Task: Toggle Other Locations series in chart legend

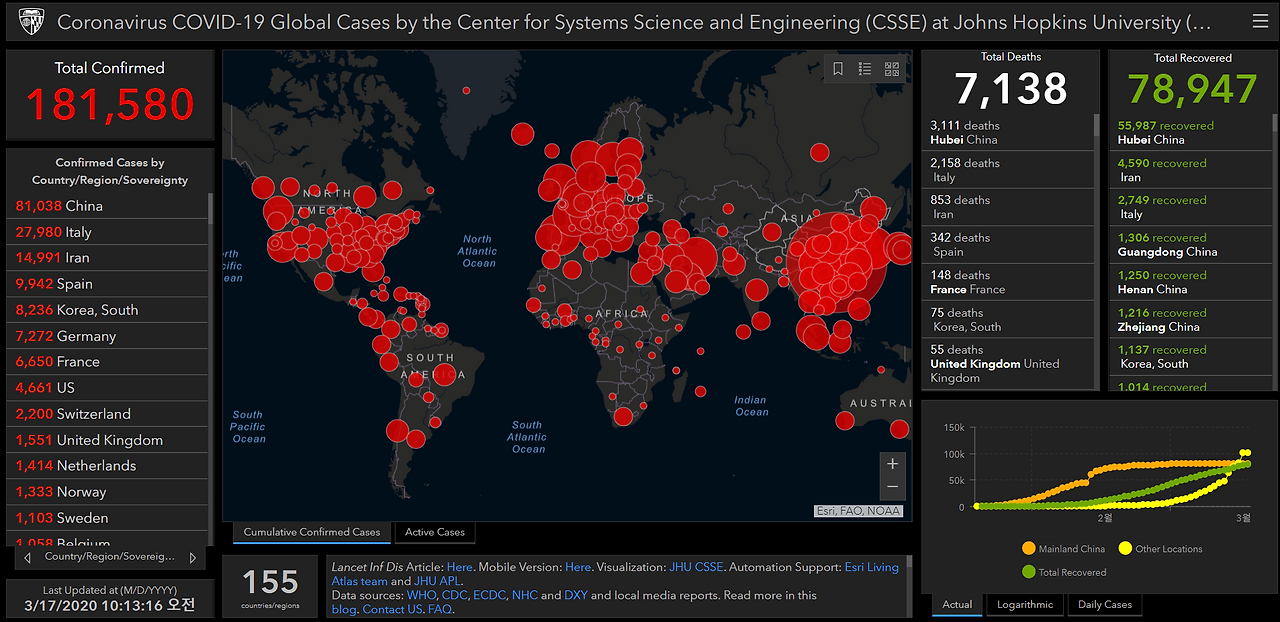Action: point(1160,549)
